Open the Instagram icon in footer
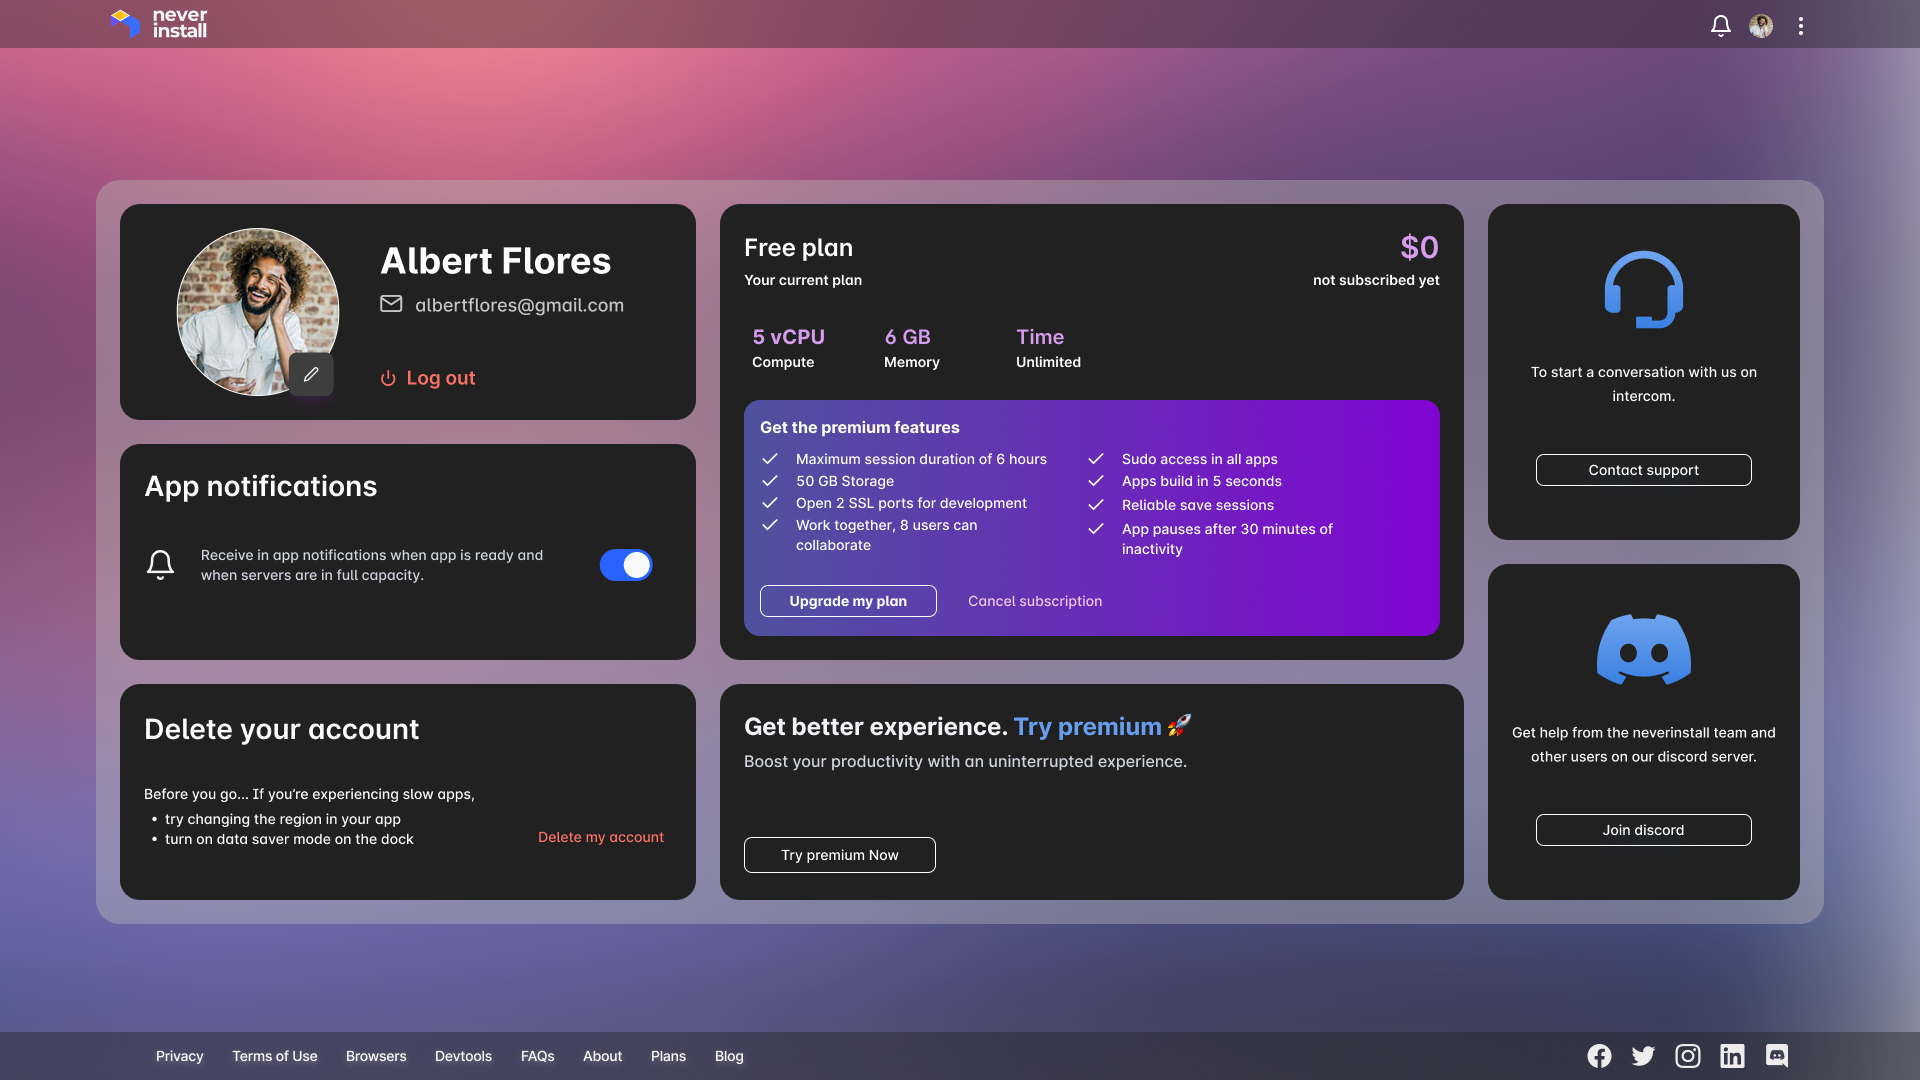Viewport: 1920px width, 1080px height. click(1688, 1056)
